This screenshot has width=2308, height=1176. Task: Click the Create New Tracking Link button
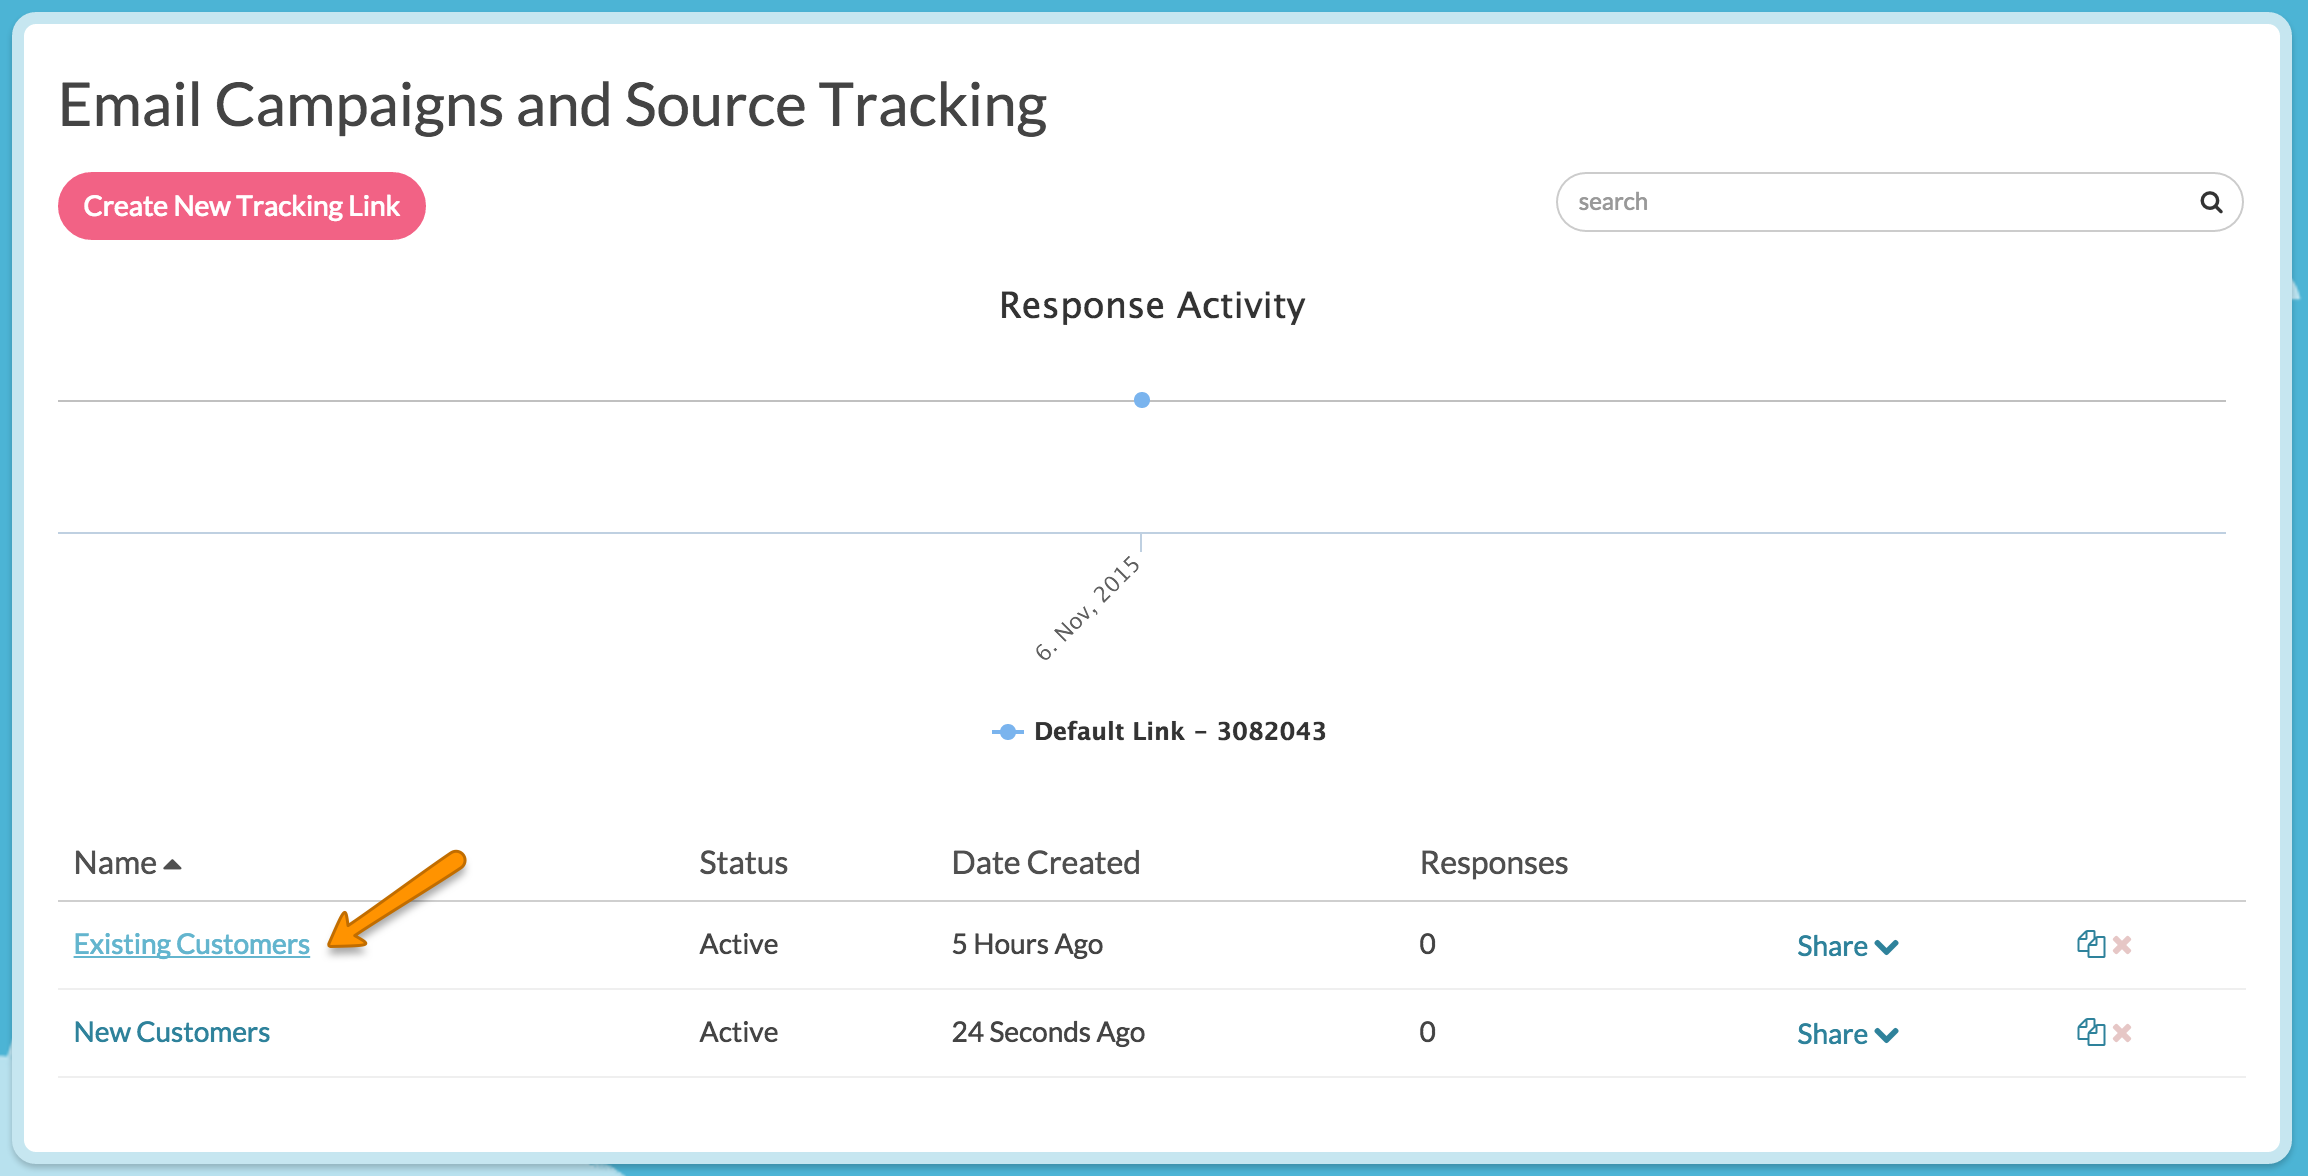241,206
